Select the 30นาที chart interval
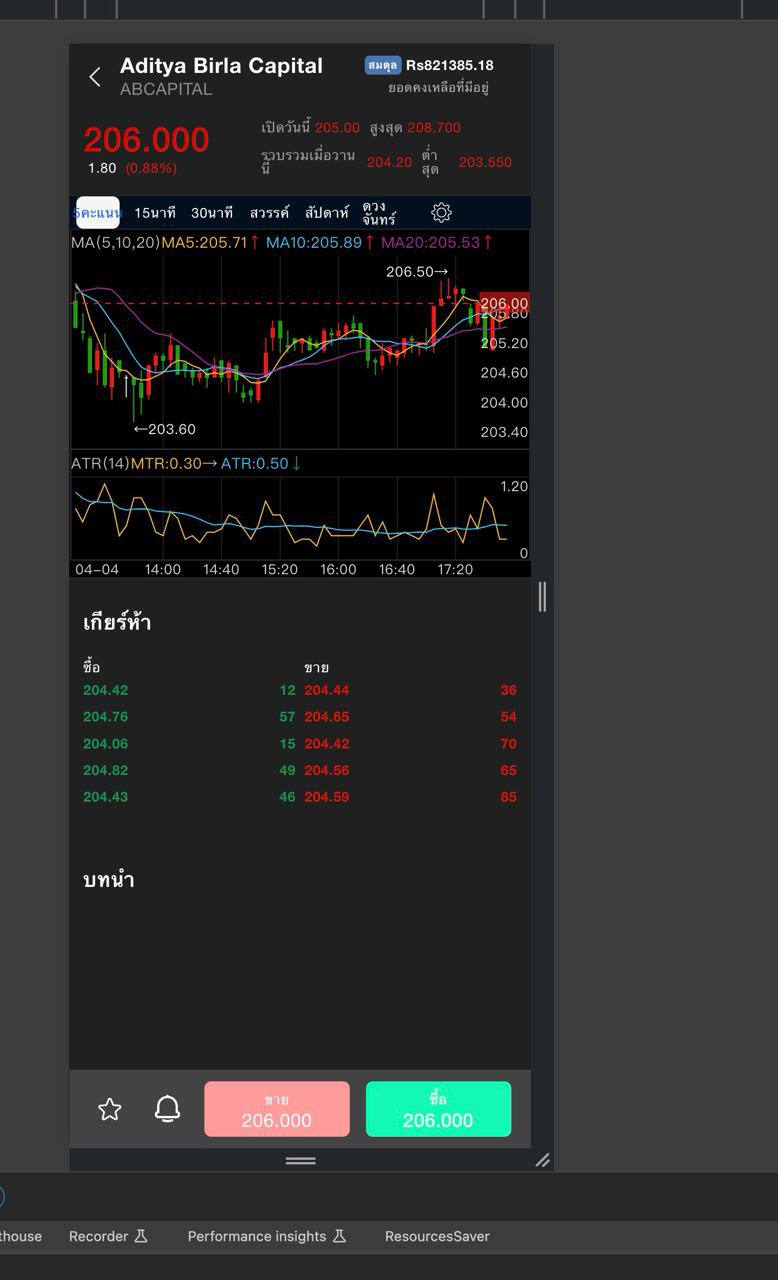778x1280 pixels. (212, 213)
